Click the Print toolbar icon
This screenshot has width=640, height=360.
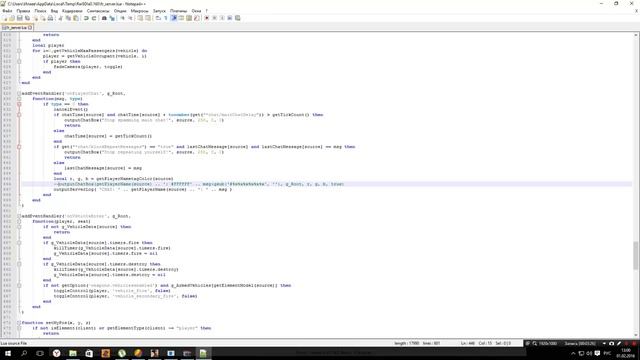(50, 18)
